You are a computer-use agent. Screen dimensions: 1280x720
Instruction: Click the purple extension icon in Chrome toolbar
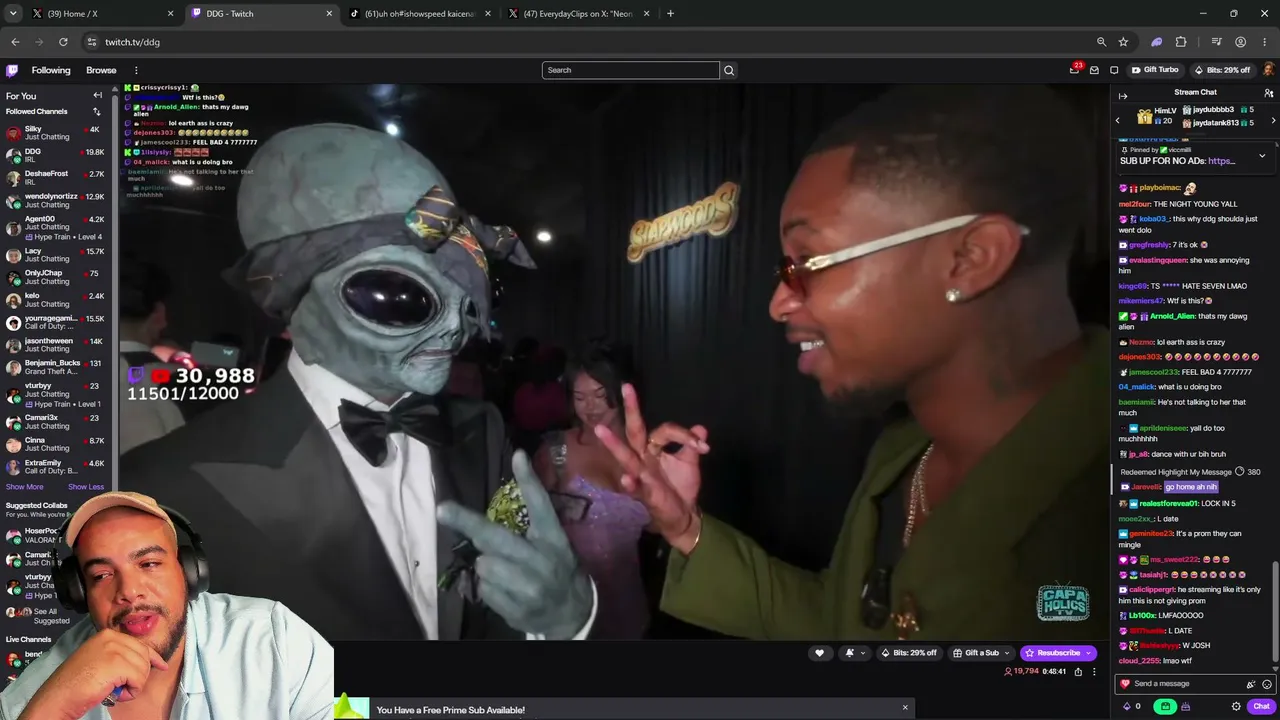click(1157, 42)
